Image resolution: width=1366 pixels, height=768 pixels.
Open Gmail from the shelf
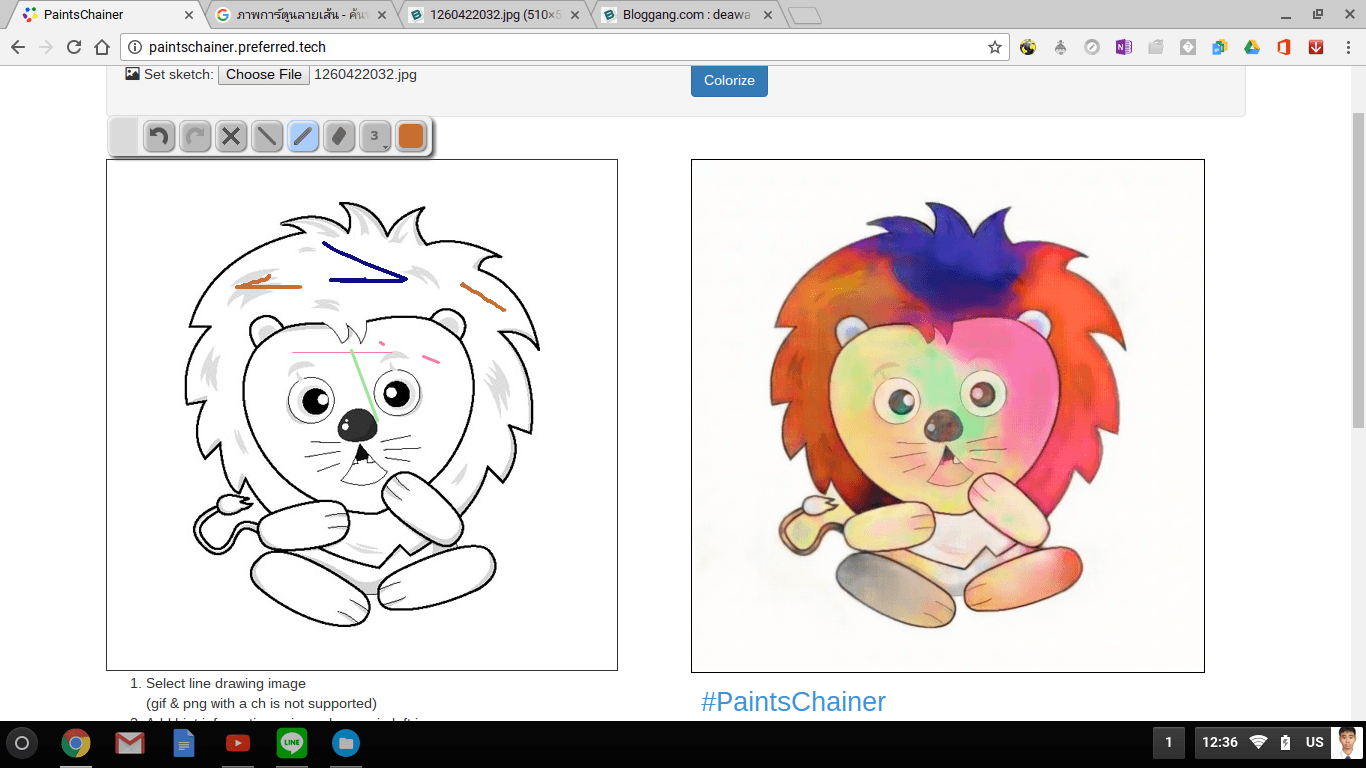coord(130,743)
